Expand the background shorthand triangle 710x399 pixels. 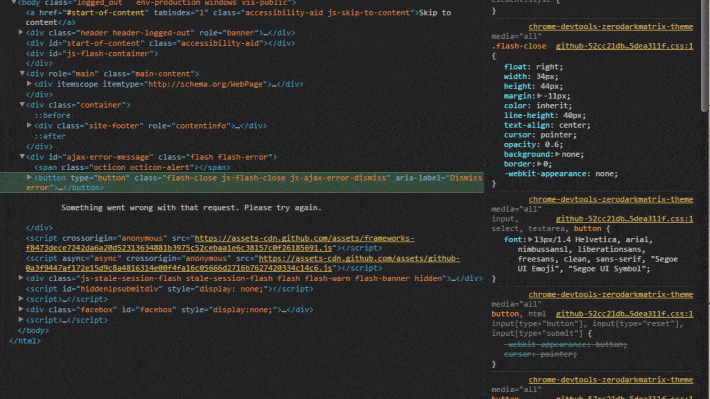[x=557, y=154]
